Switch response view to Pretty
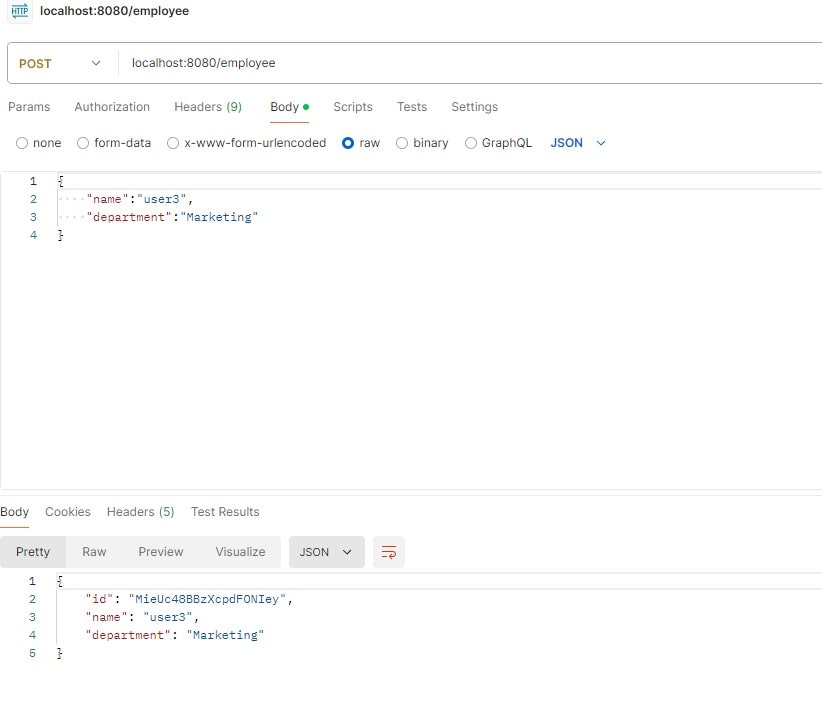822x705 pixels. [x=33, y=551]
